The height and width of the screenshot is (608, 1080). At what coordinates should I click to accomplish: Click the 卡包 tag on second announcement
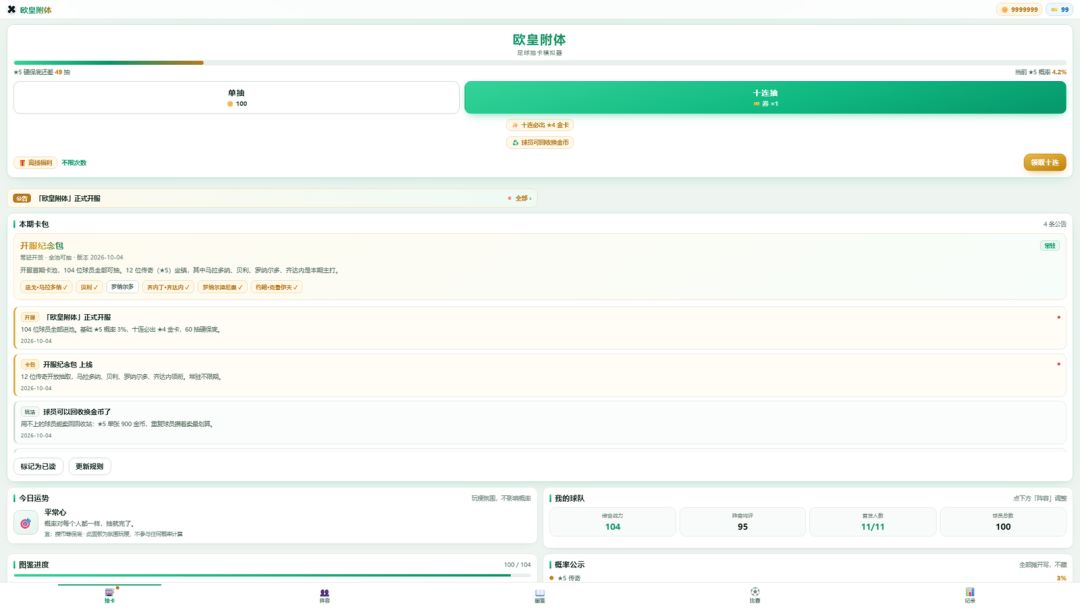[x=30, y=365]
